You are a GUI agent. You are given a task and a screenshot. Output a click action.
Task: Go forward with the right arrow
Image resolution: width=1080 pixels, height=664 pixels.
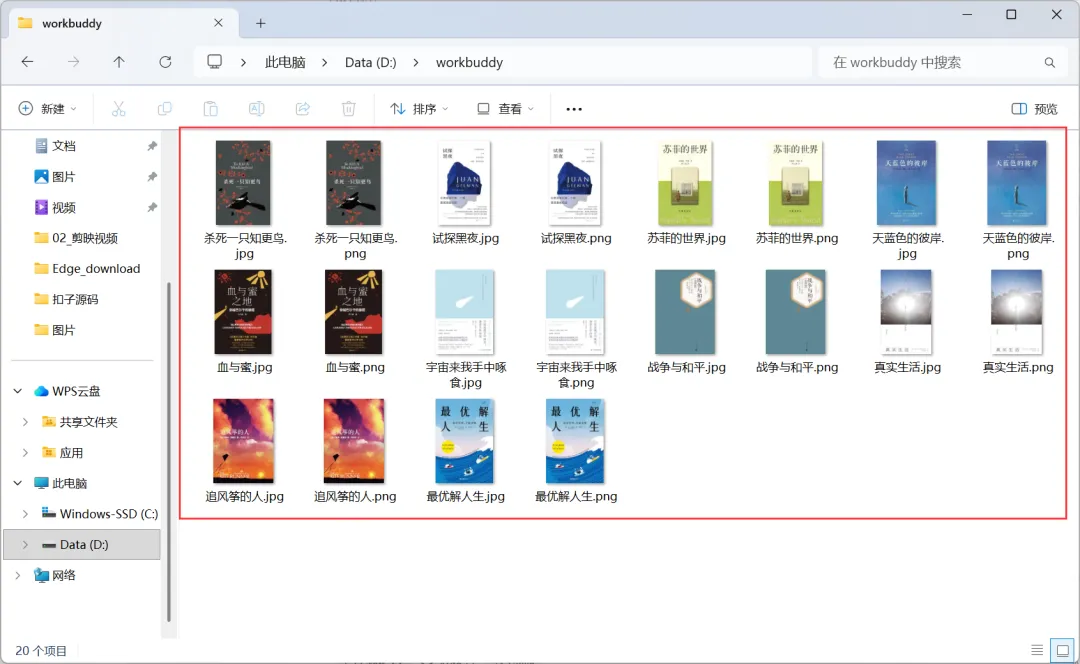(73, 62)
